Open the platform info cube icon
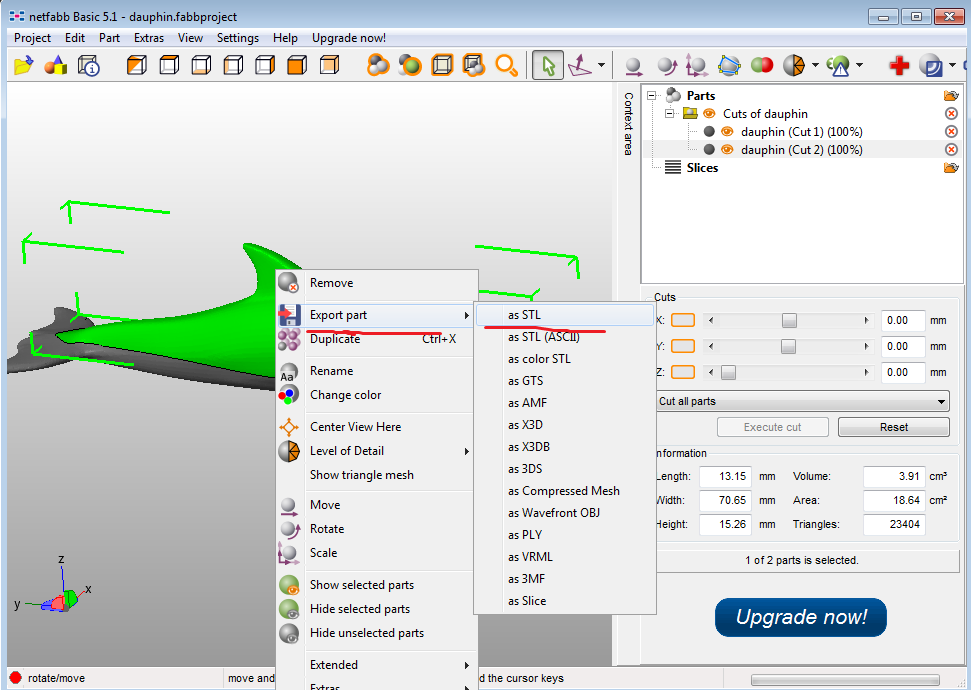Viewport: 971px width, 690px height. (x=88, y=65)
